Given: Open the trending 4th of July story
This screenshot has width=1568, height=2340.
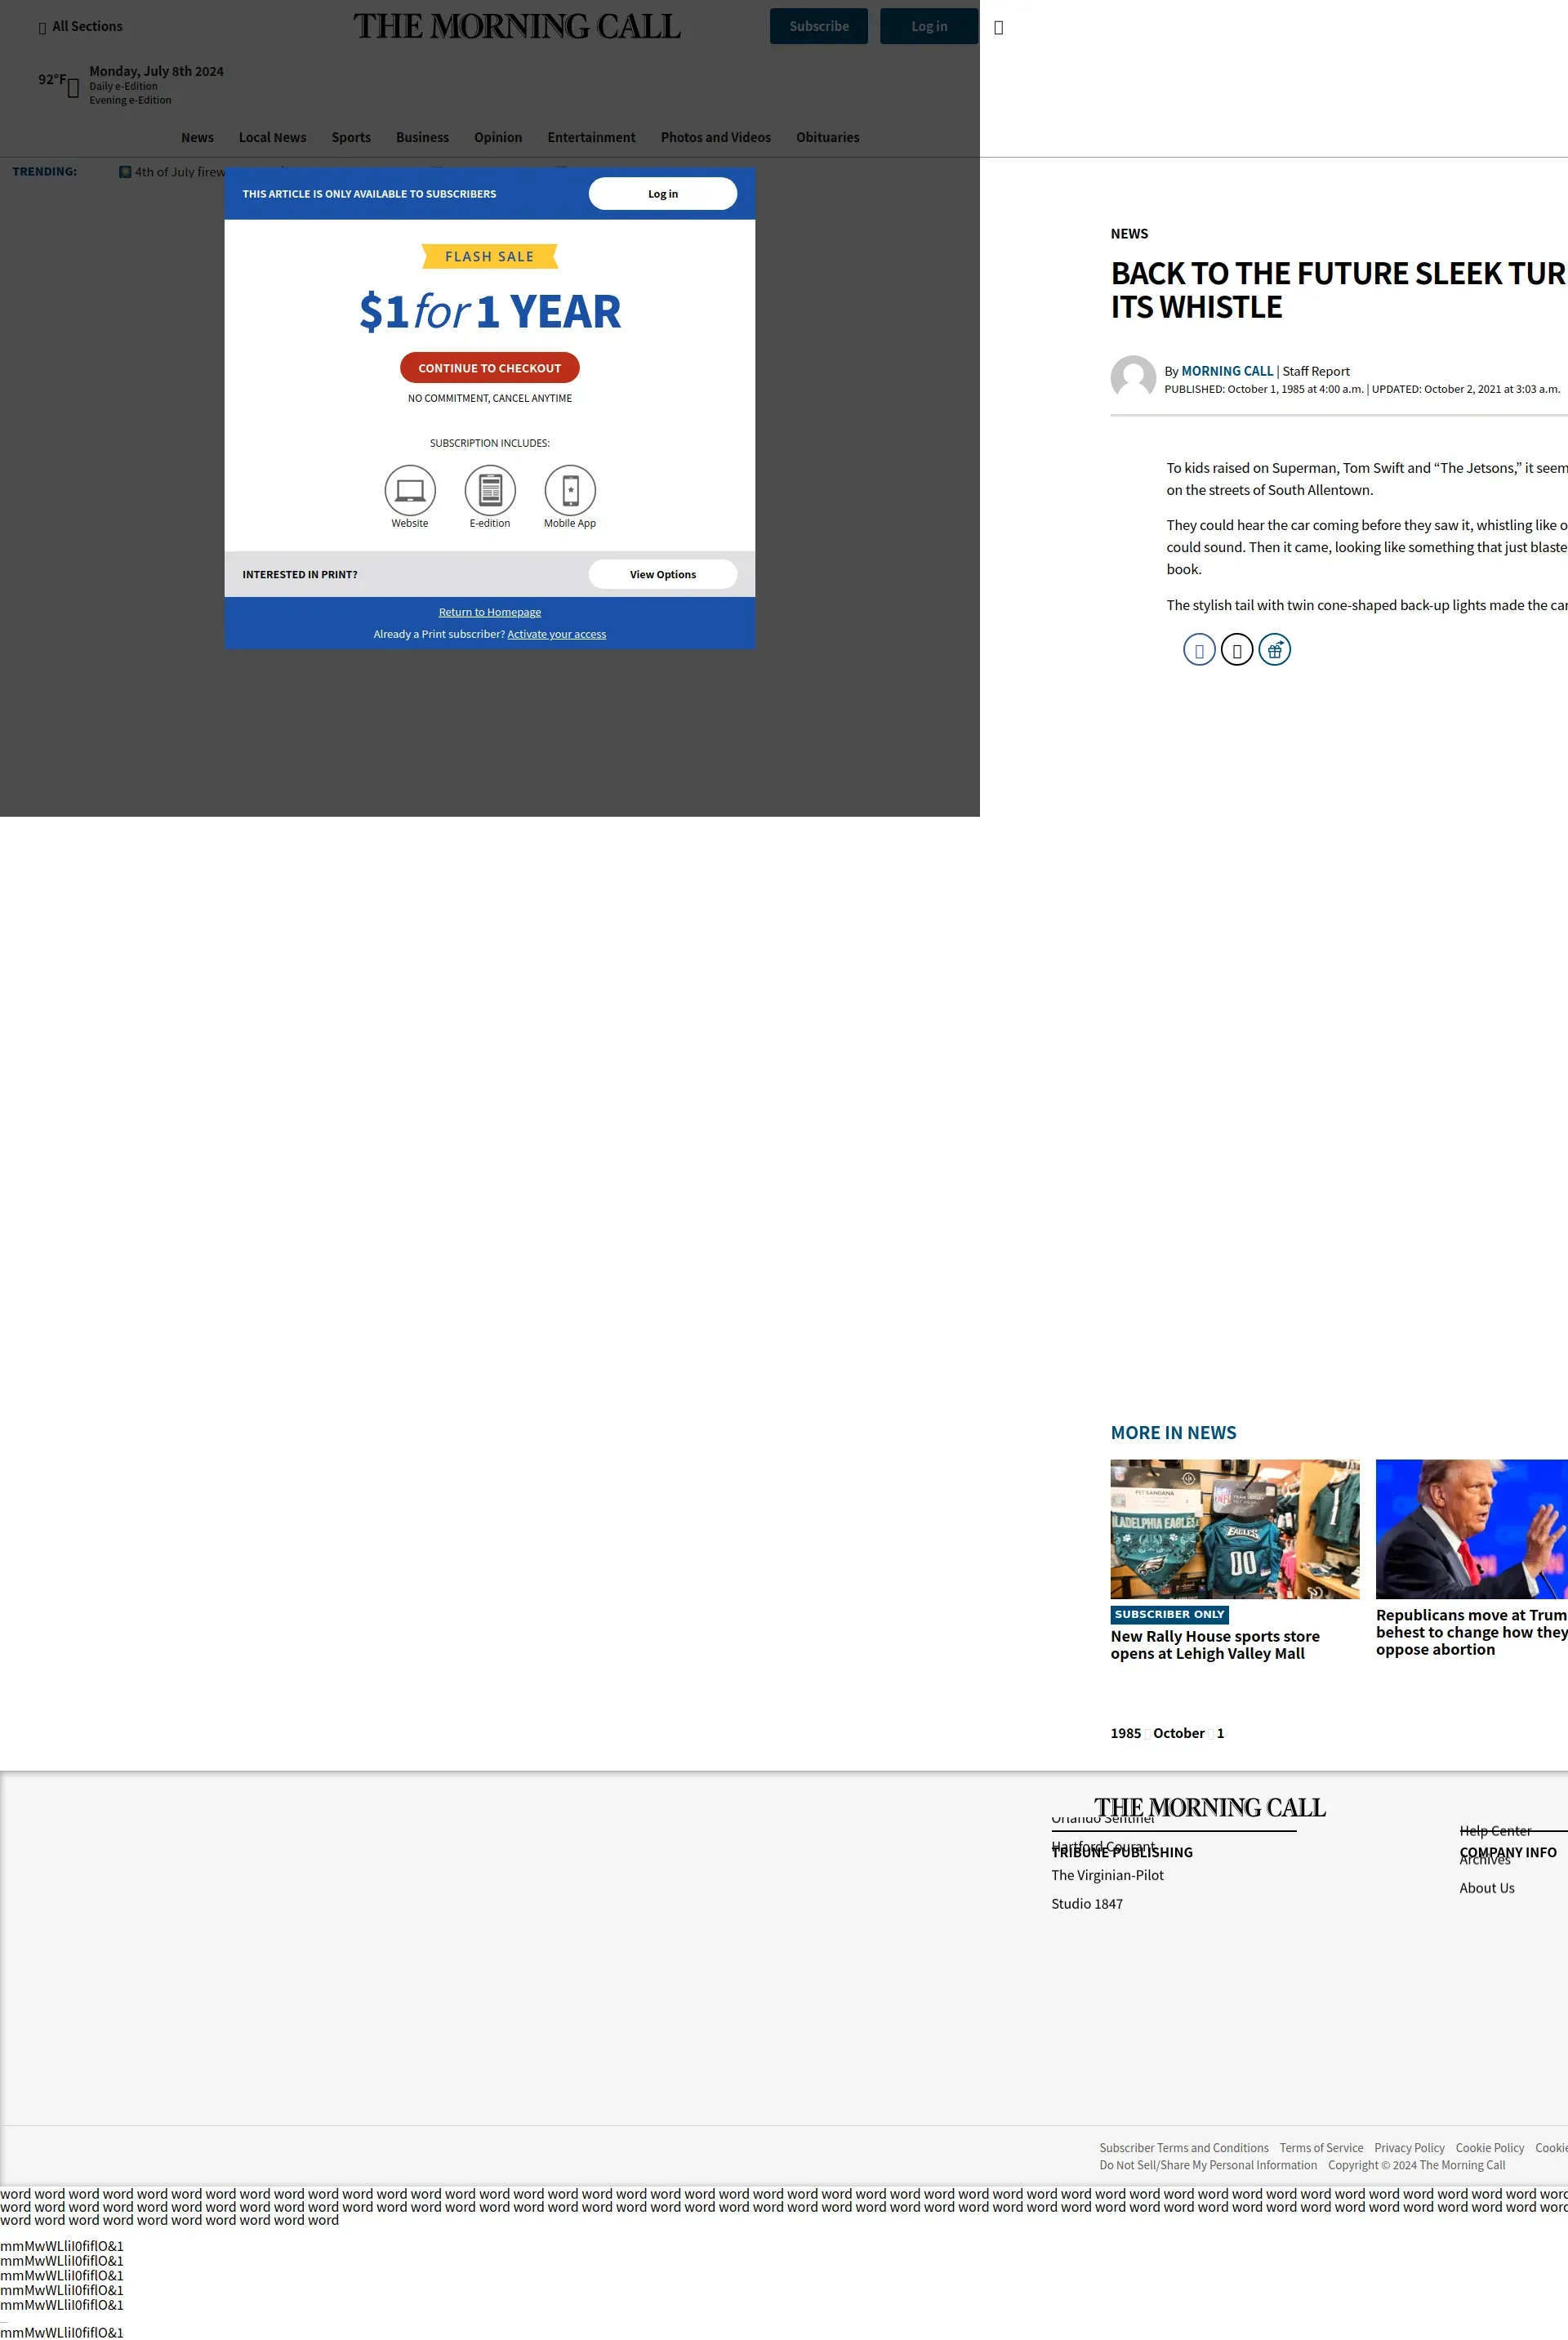Looking at the screenshot, I should 172,172.
